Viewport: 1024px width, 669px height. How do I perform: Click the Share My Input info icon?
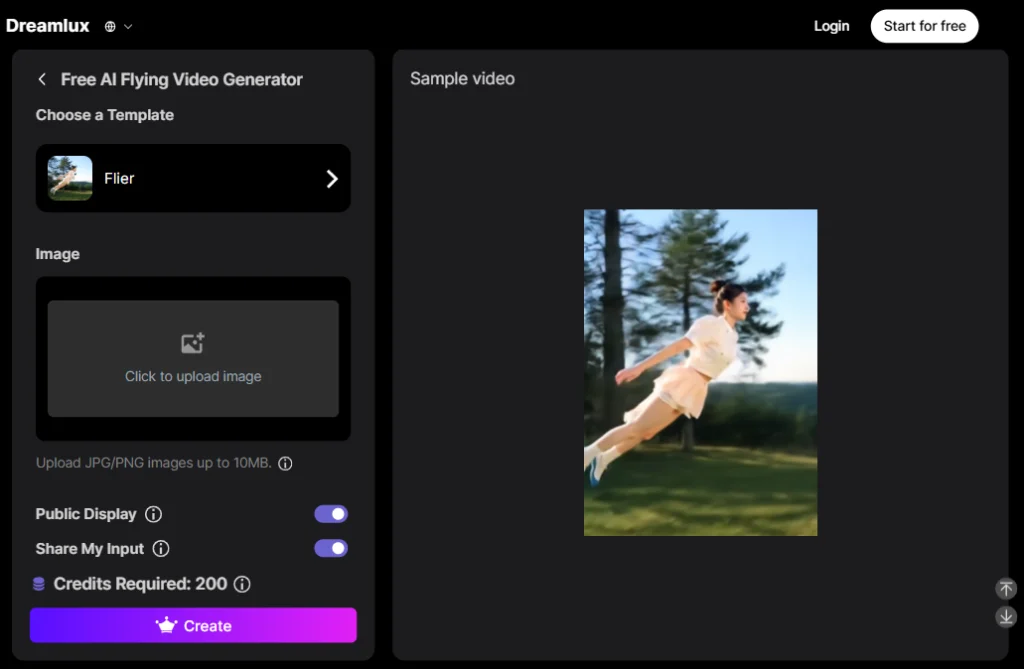click(x=161, y=549)
